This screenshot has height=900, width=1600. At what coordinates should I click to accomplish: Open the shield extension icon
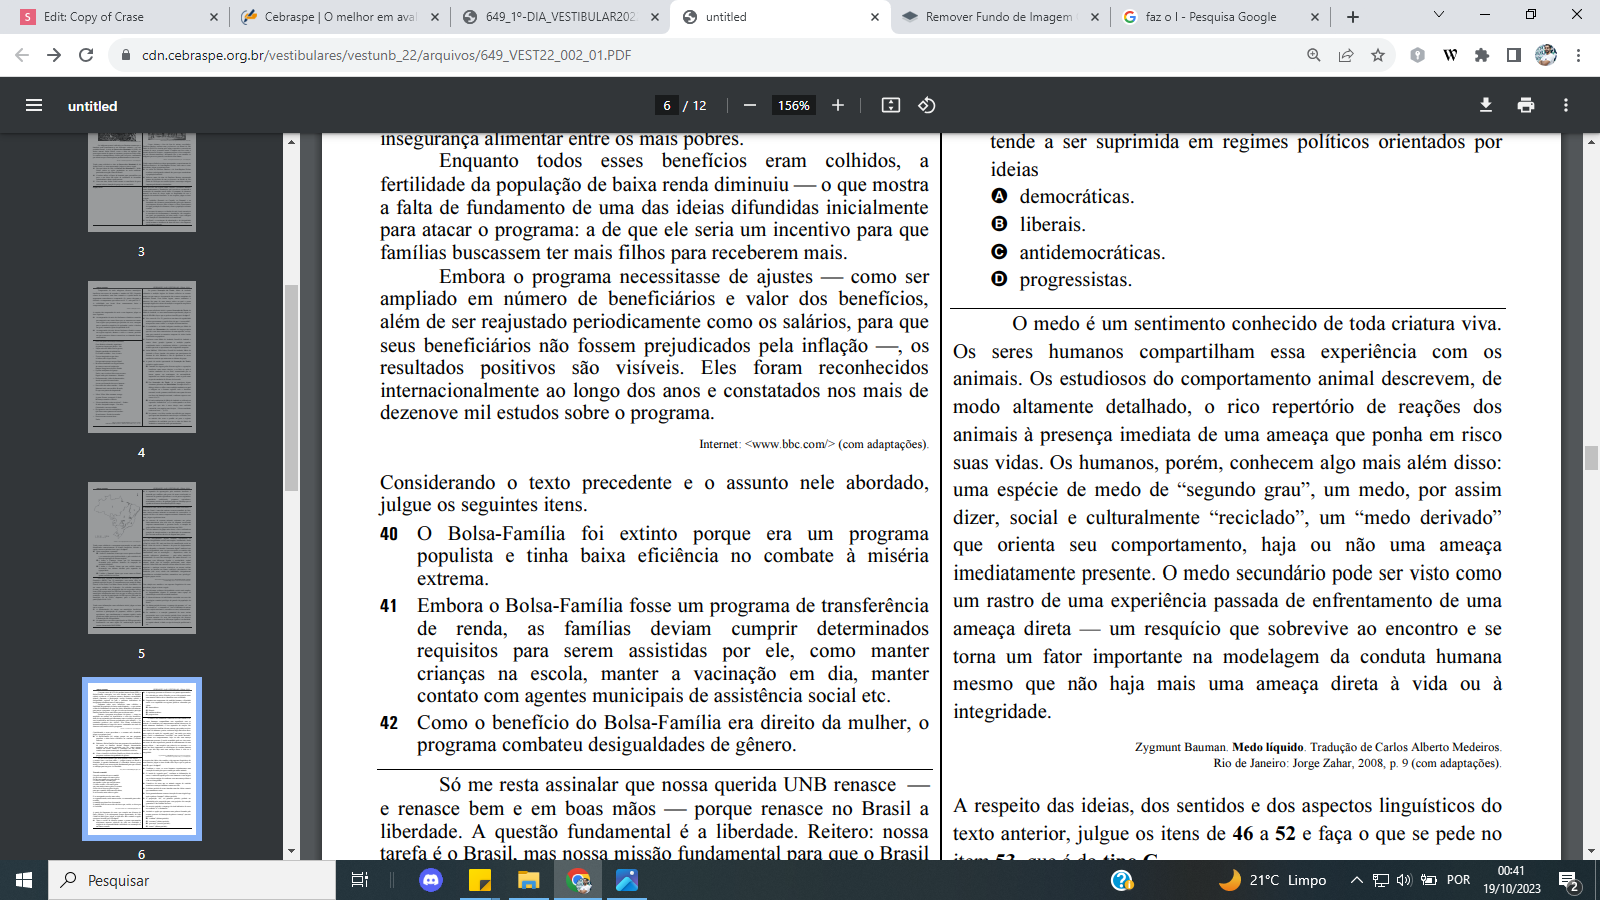[x=1418, y=55]
